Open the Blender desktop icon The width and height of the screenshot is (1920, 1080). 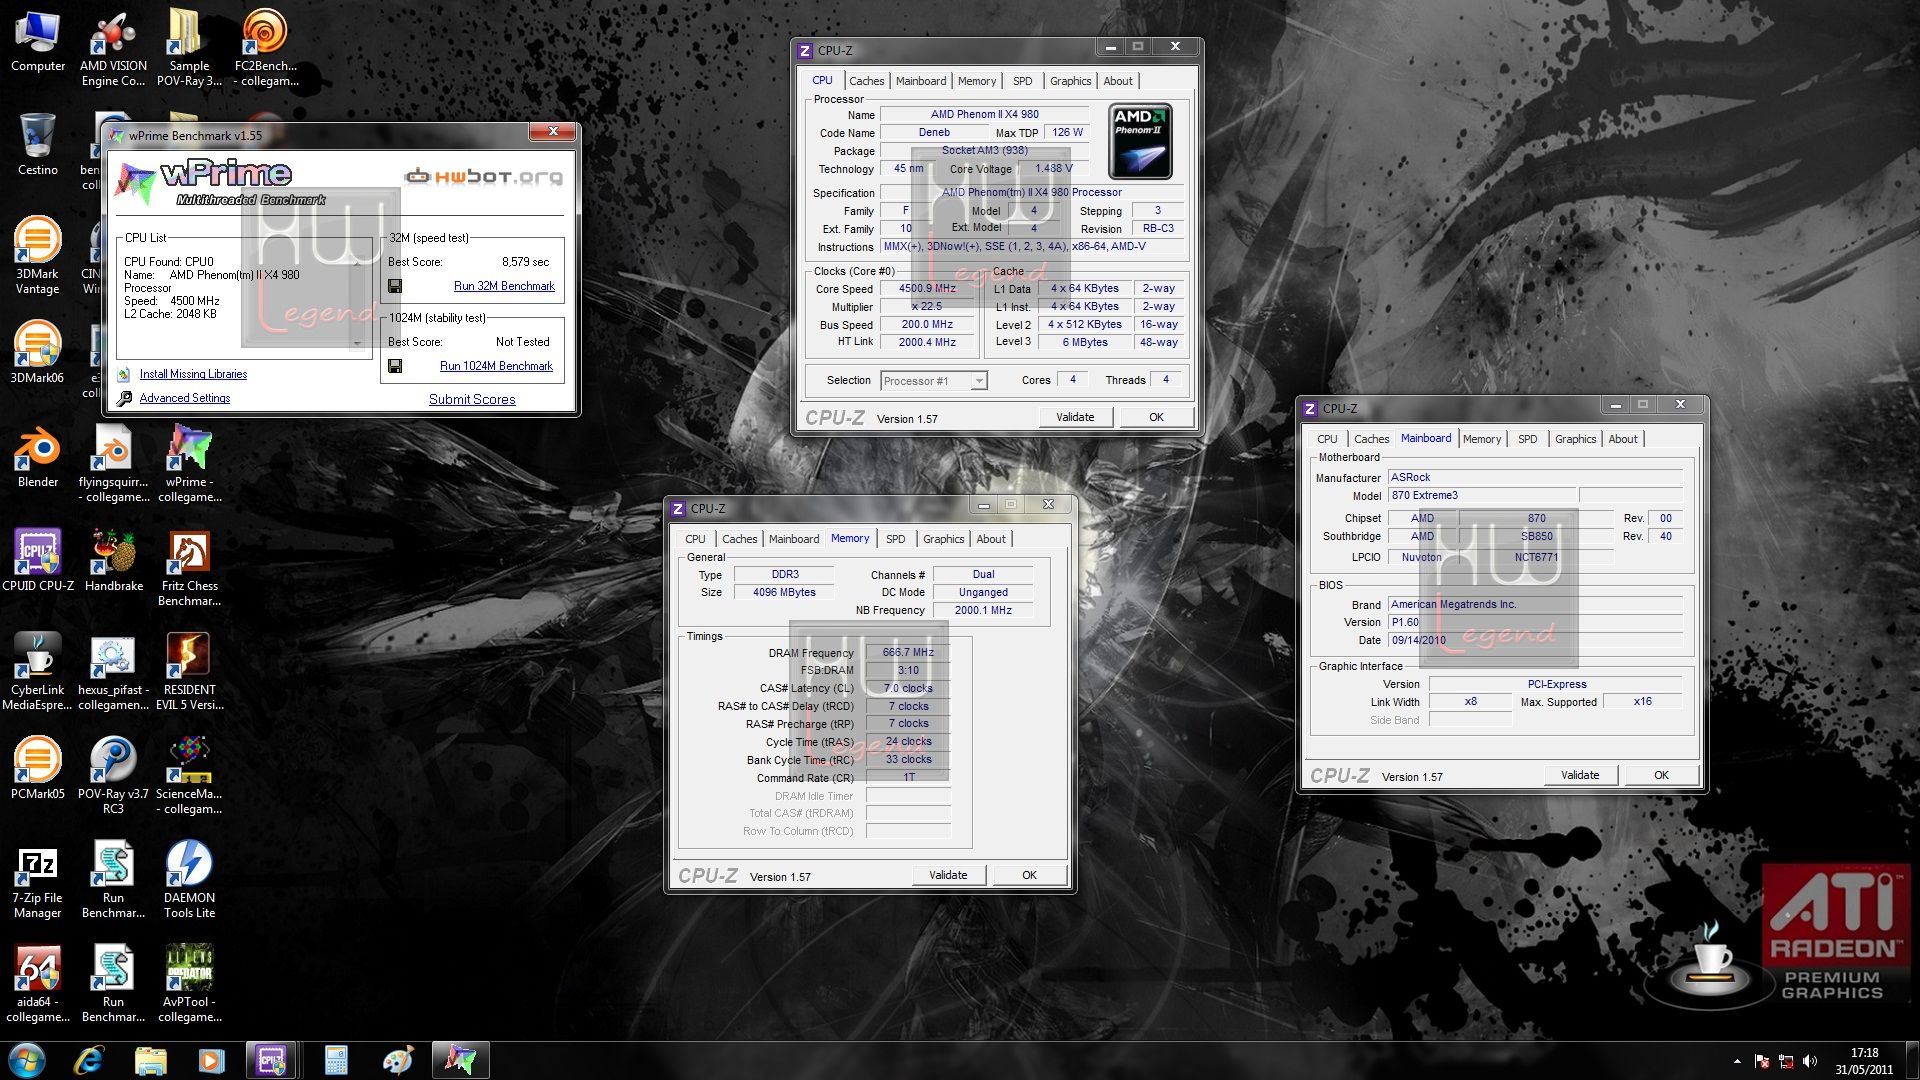pyautogui.click(x=38, y=456)
